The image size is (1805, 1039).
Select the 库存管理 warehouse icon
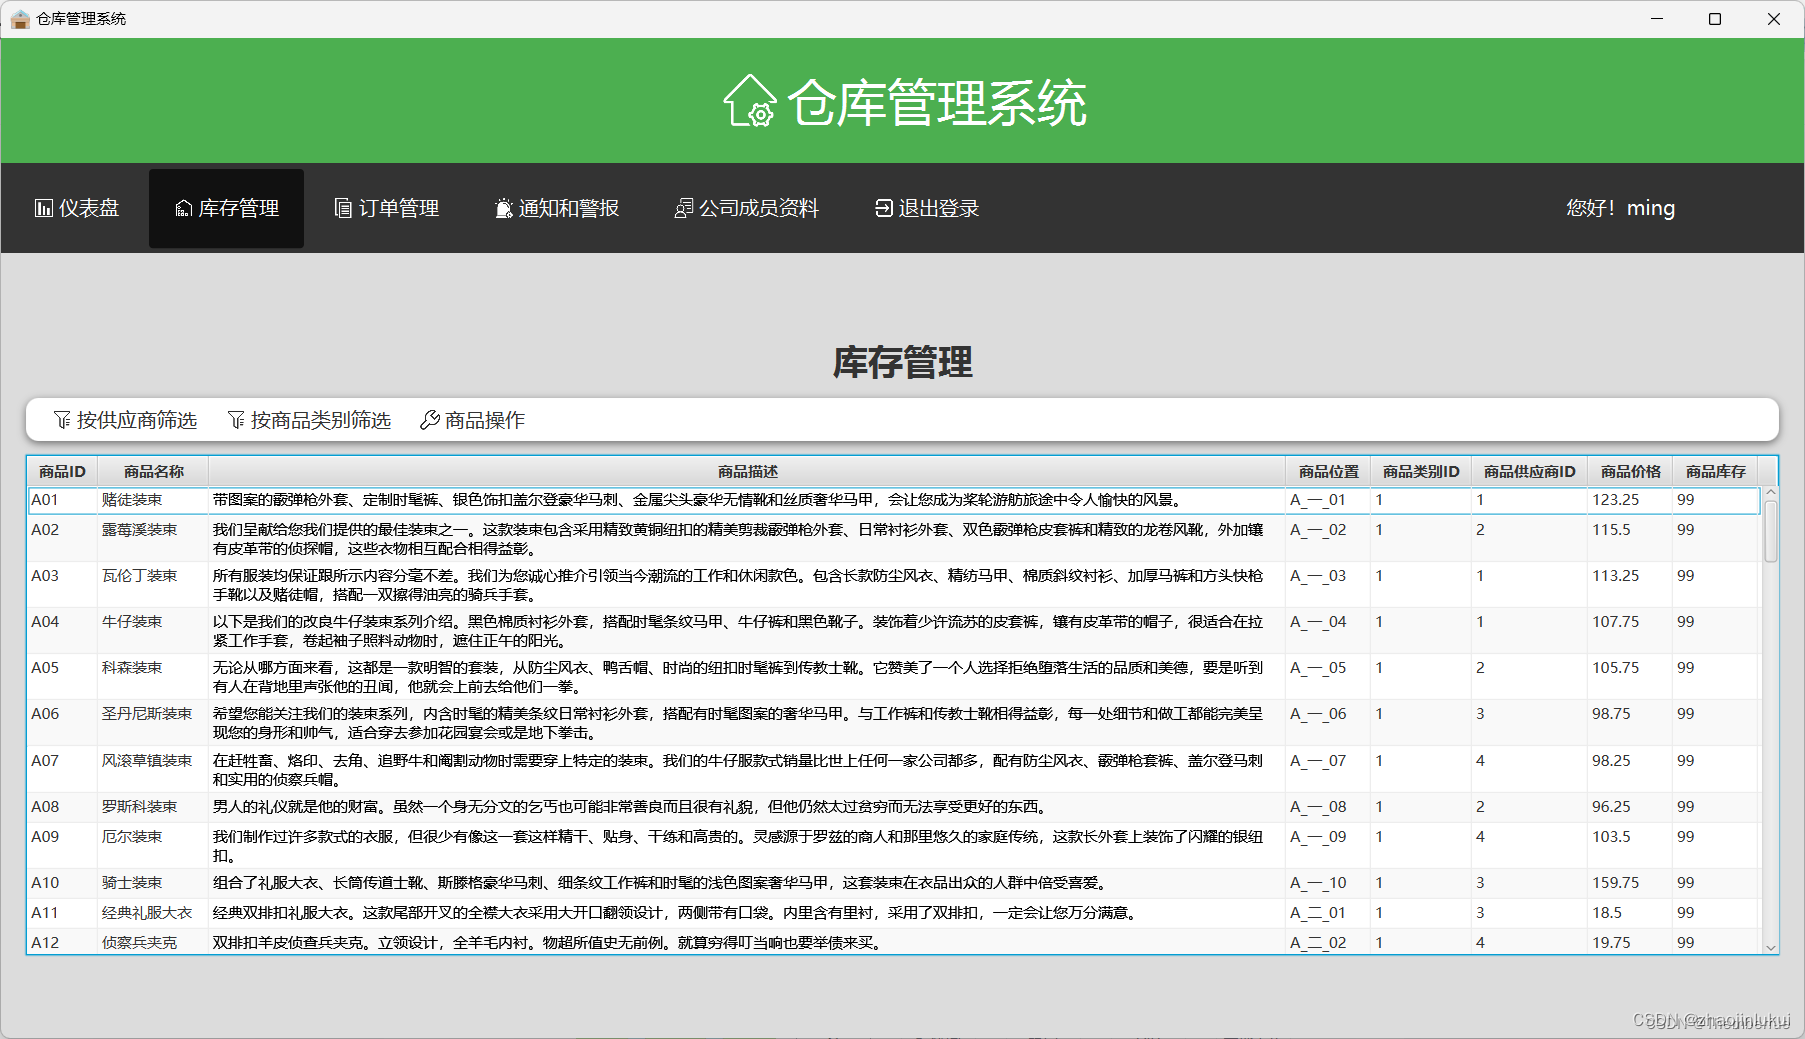[x=183, y=208]
